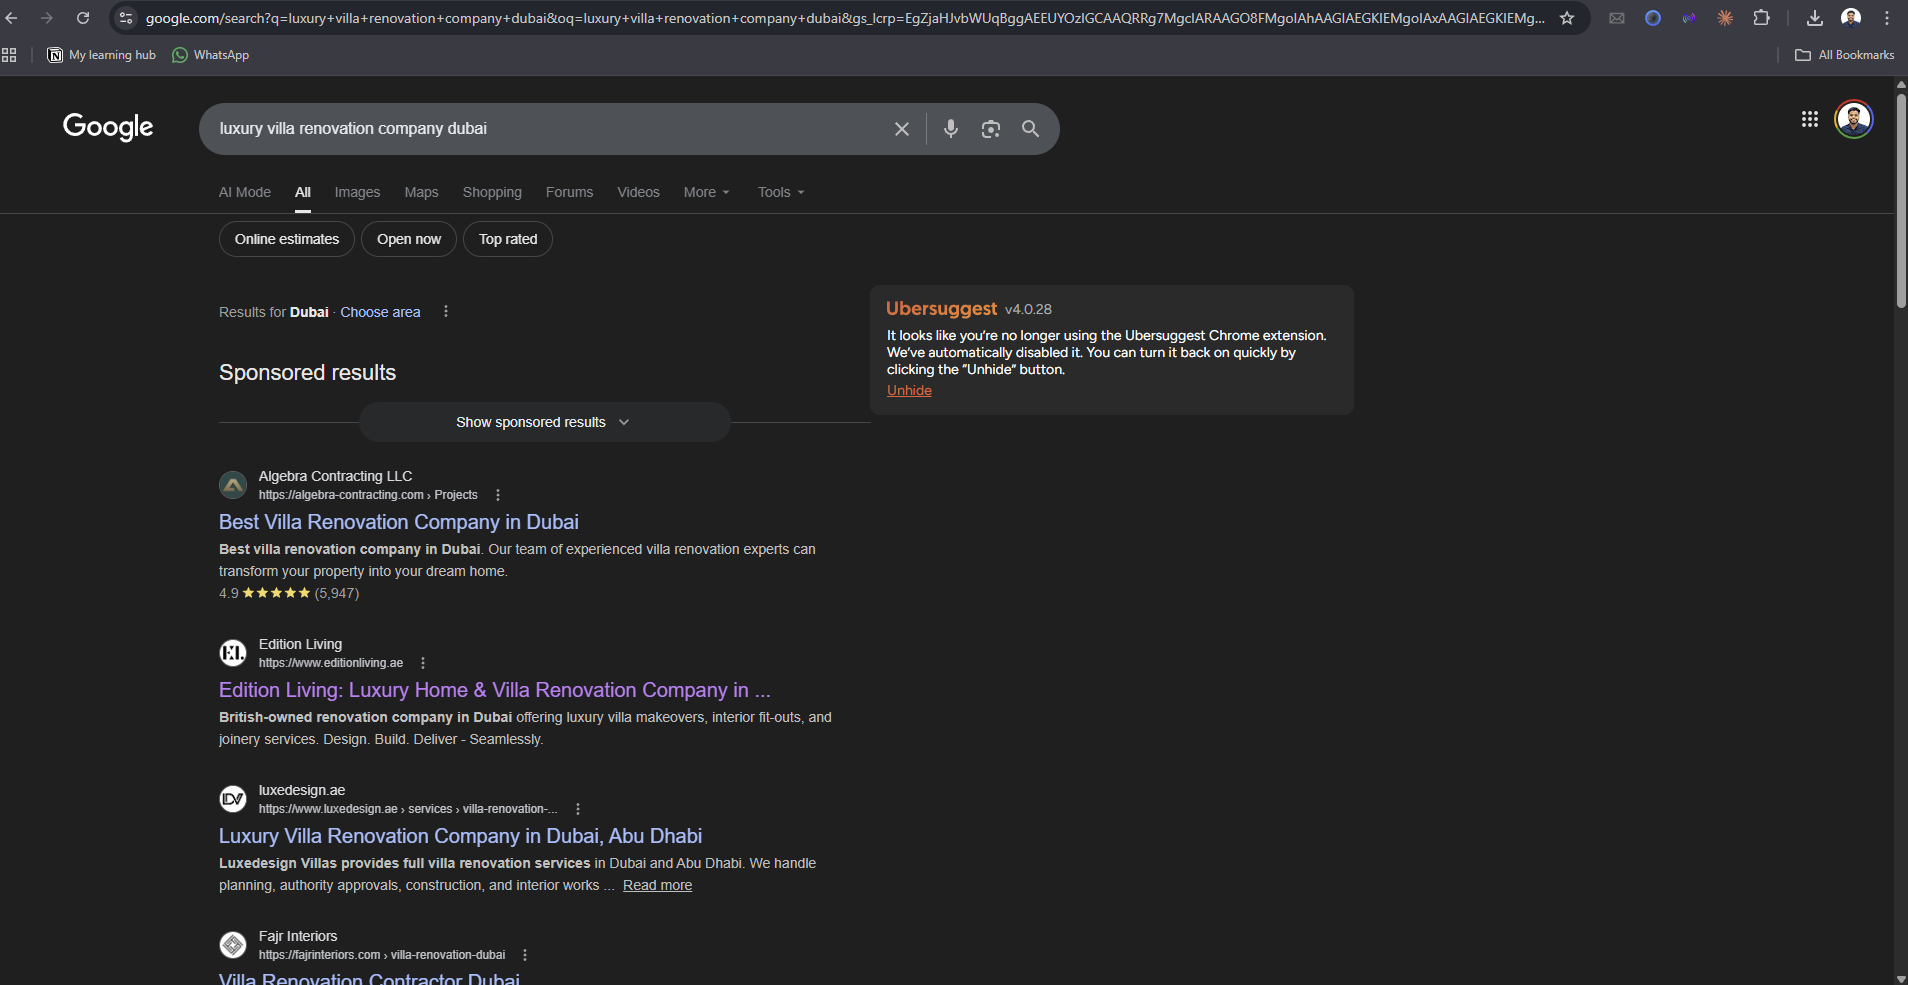Viewport: 1908px width, 985px height.
Task: Switch to Shopping tab
Action: coord(492,192)
